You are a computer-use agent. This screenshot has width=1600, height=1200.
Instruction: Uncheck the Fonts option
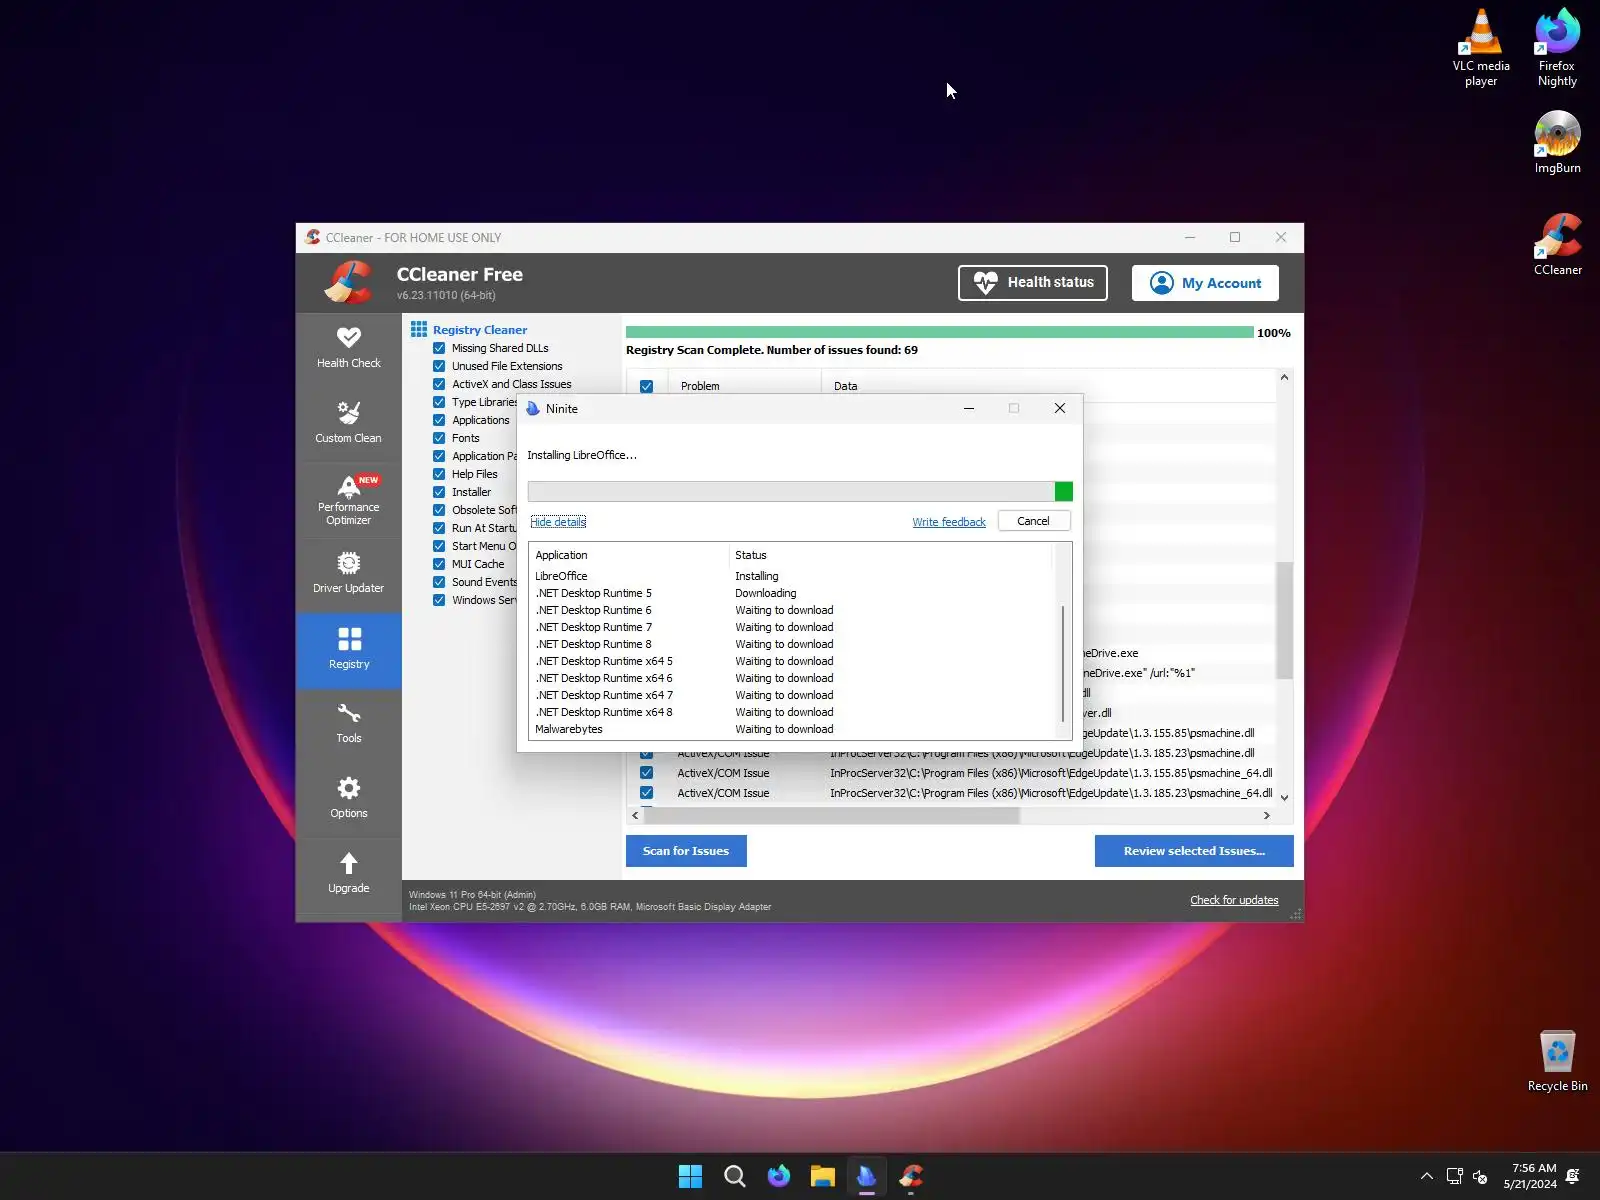point(439,438)
